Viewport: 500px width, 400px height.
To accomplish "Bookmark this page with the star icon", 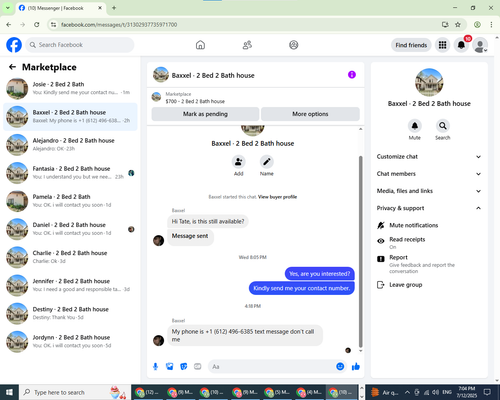I will [x=458, y=24].
